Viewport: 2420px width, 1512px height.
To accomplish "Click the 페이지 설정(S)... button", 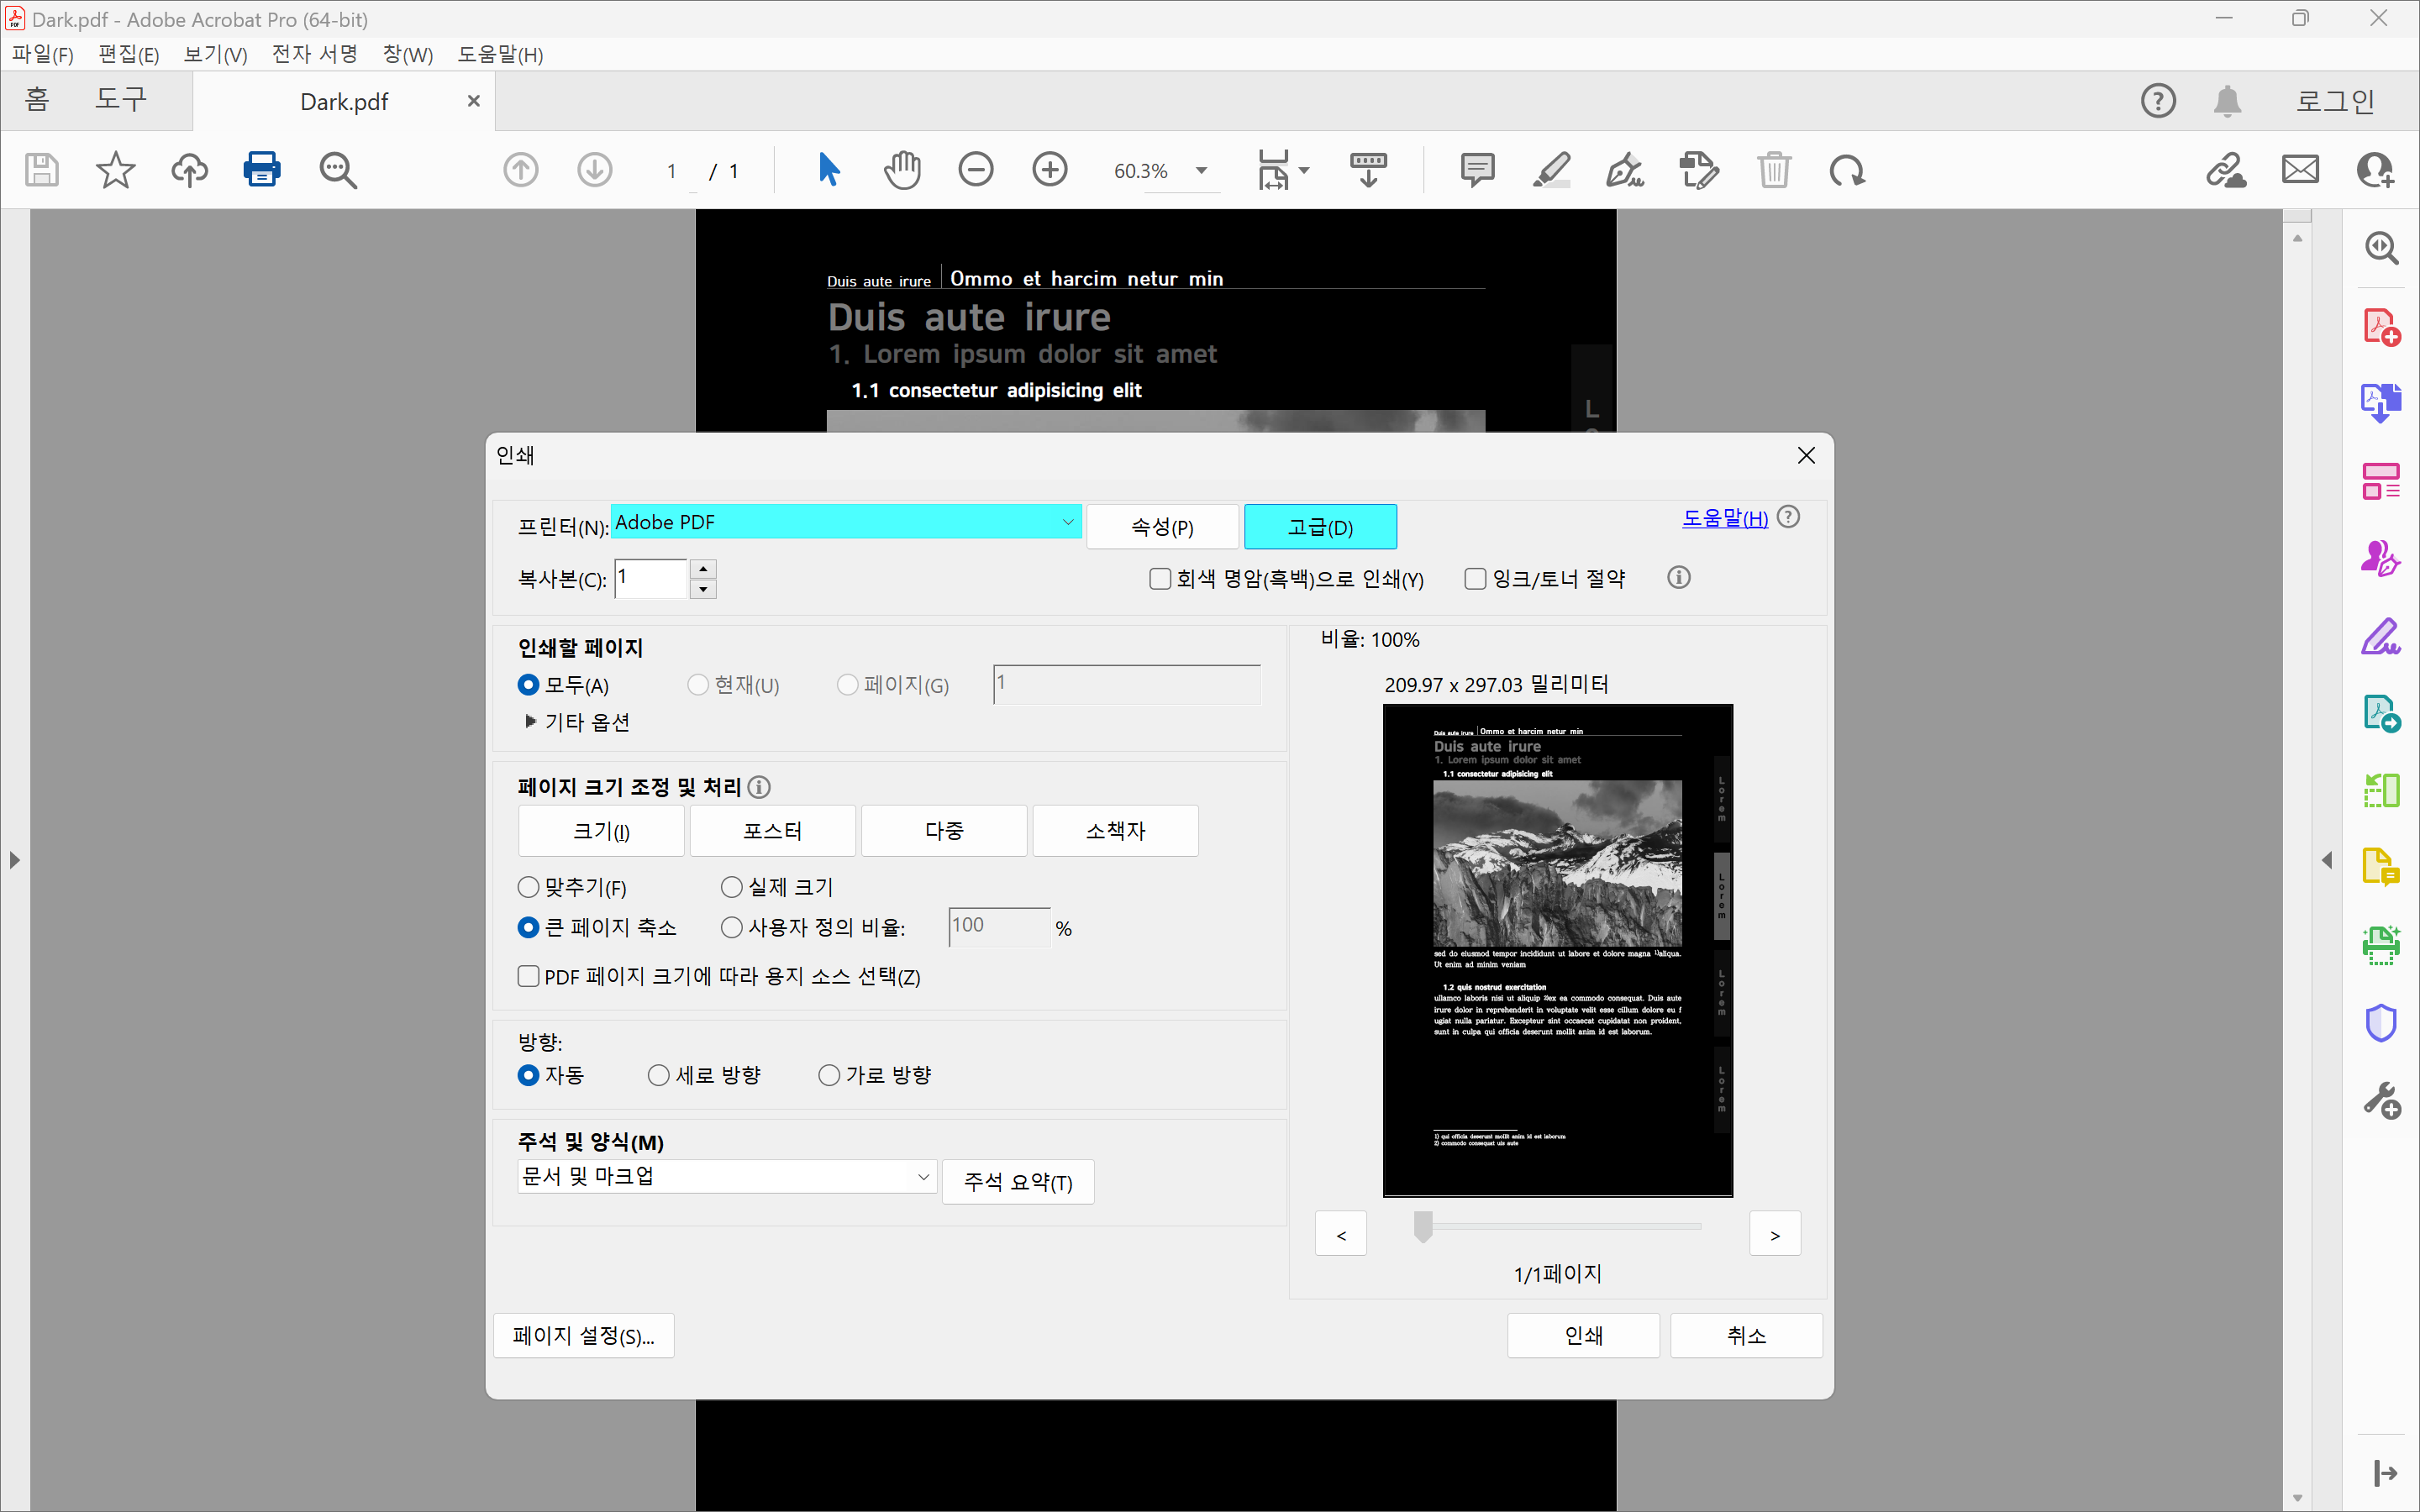I will (583, 1336).
